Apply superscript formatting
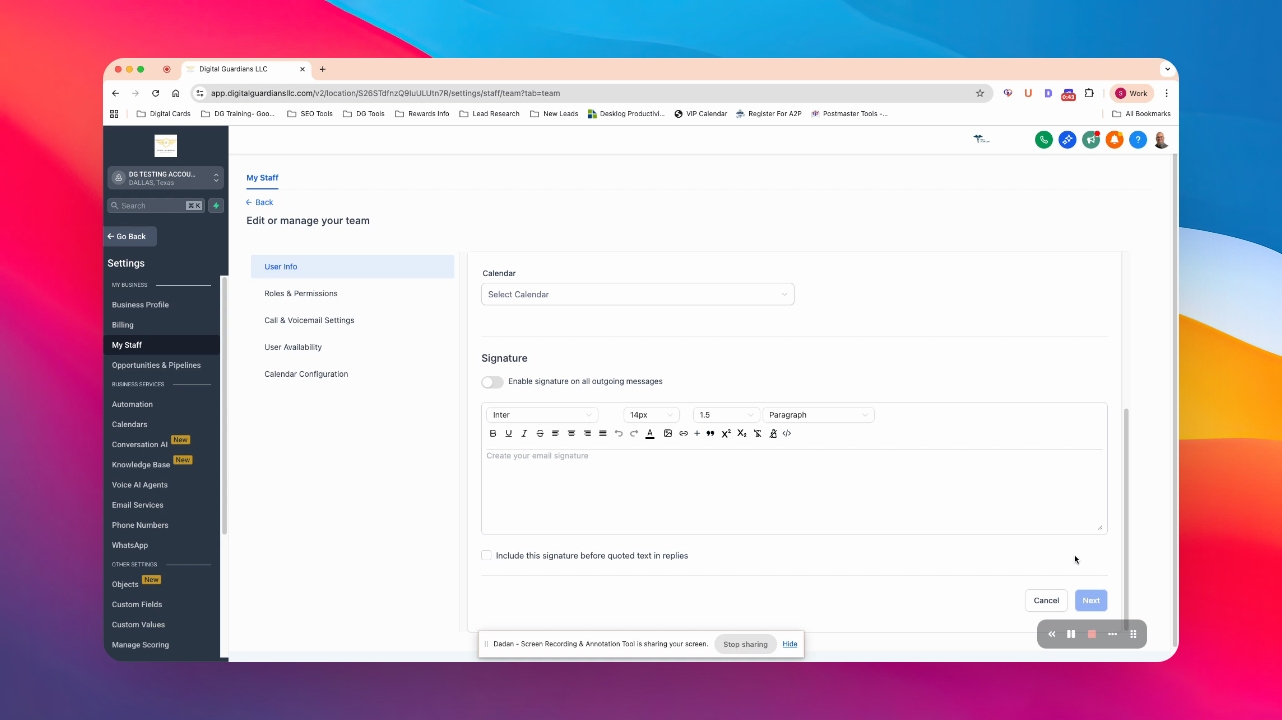This screenshot has height=720, width=1282. click(x=726, y=433)
